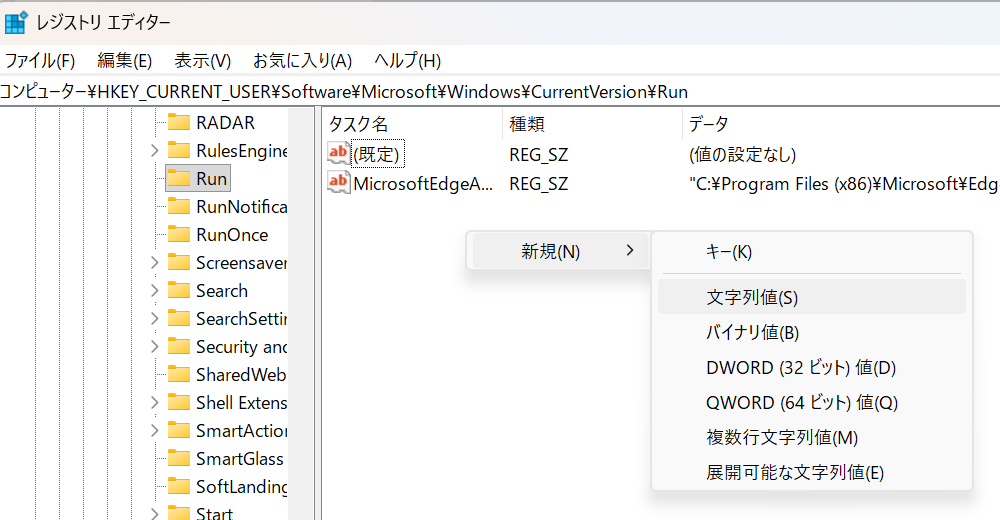Select the RunOnce key label

point(232,234)
